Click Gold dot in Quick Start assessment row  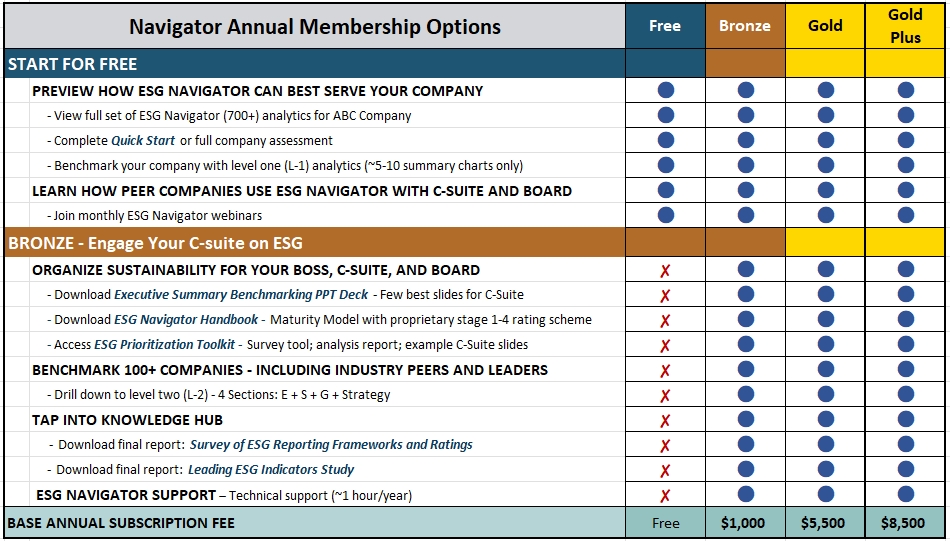click(x=825, y=140)
